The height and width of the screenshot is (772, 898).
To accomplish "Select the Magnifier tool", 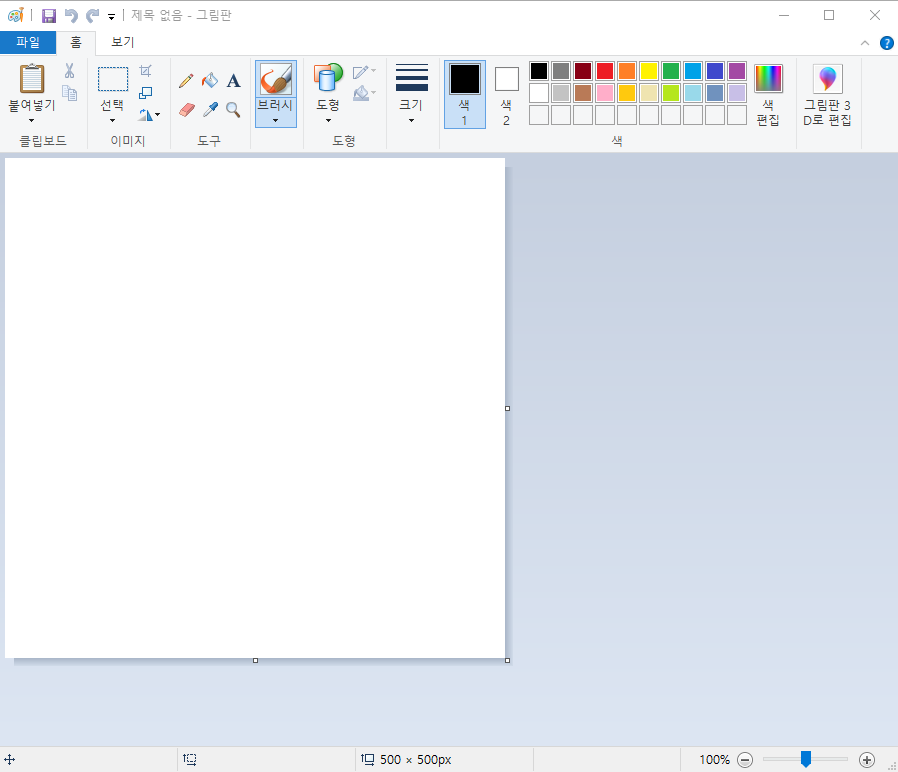I will point(233,109).
